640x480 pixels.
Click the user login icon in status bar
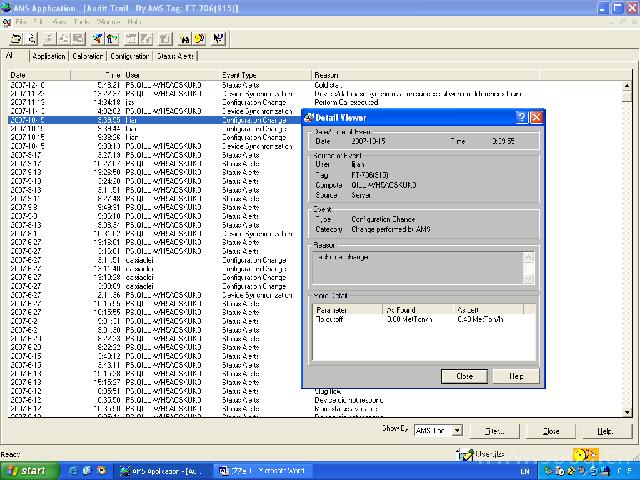coord(465,453)
